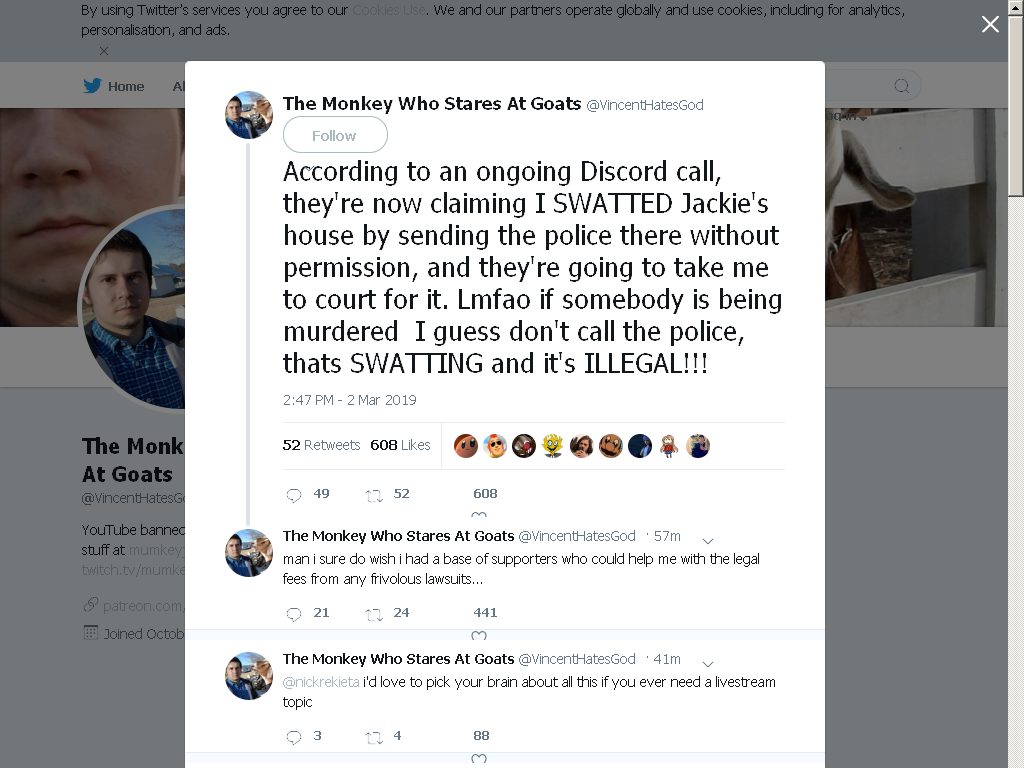Close the tweet overlay with the large X

coord(990,24)
